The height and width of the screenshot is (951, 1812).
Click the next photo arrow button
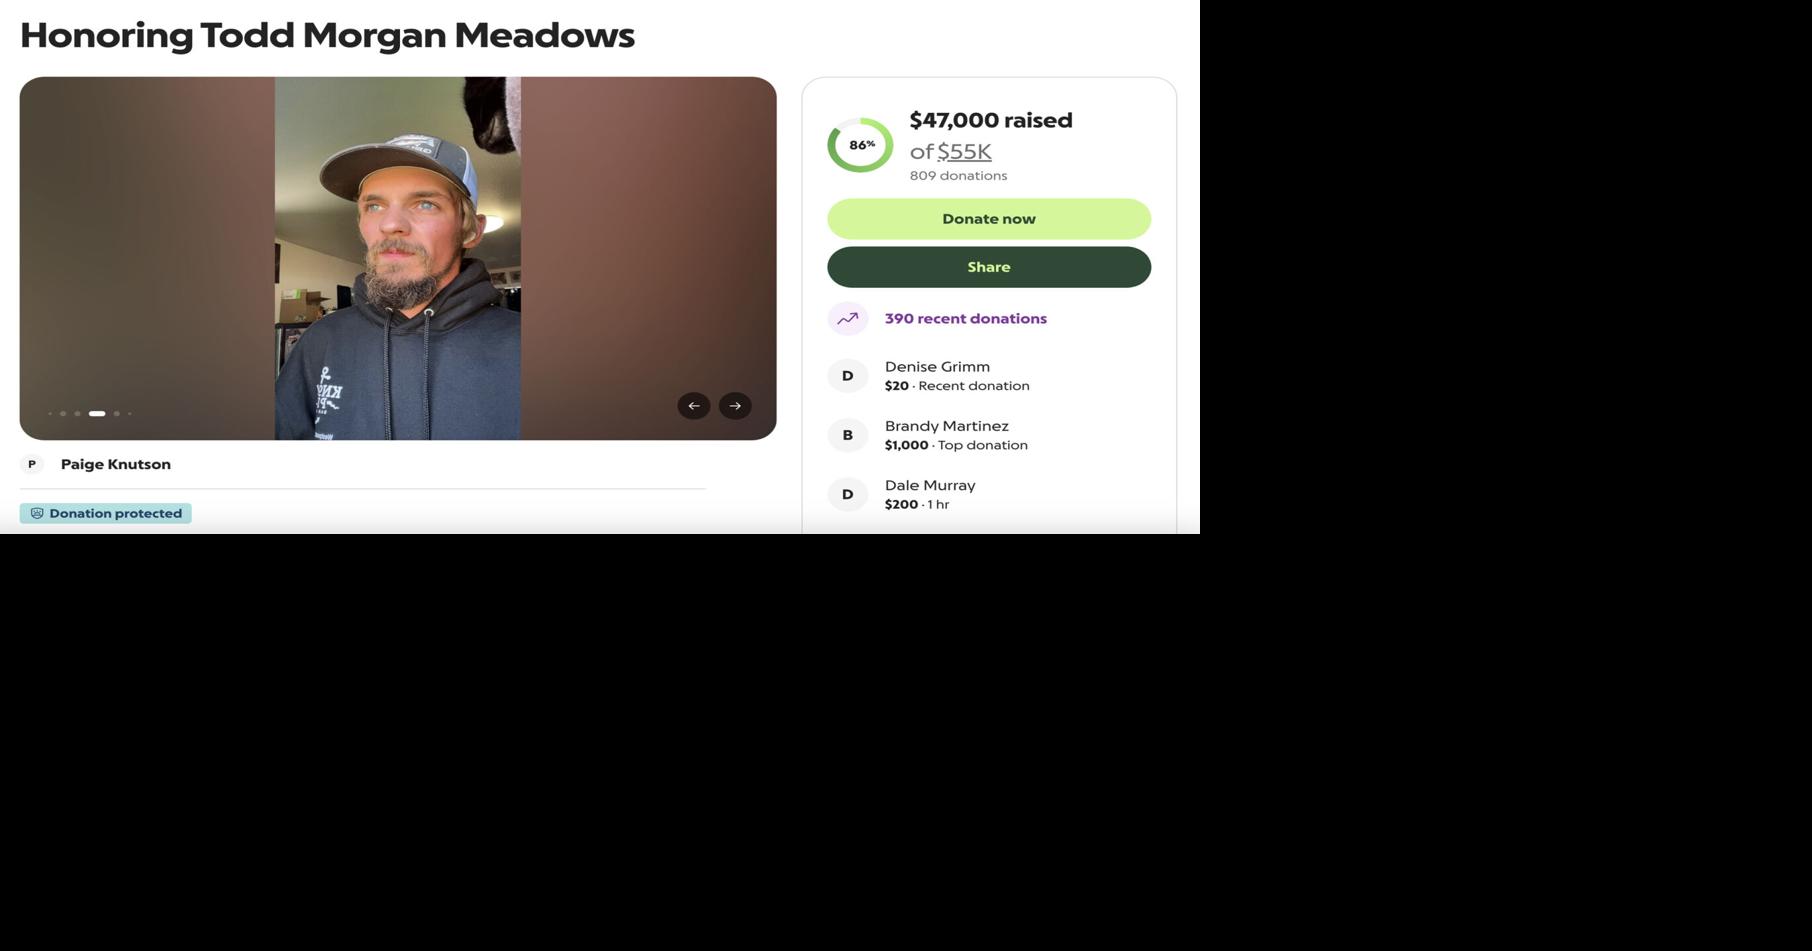(x=735, y=406)
